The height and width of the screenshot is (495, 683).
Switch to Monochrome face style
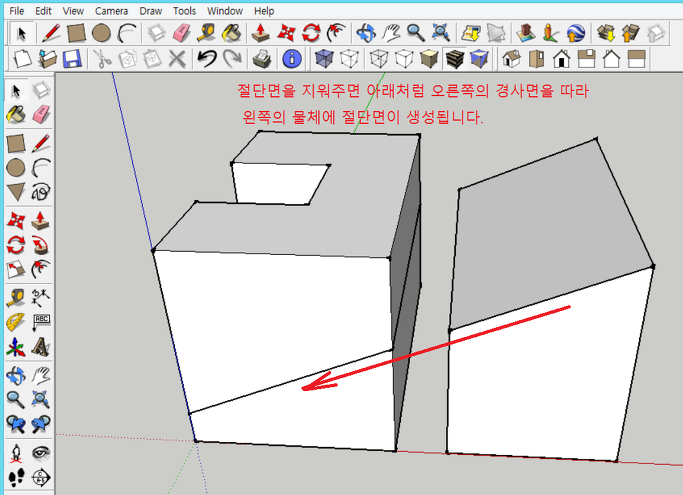click(479, 59)
